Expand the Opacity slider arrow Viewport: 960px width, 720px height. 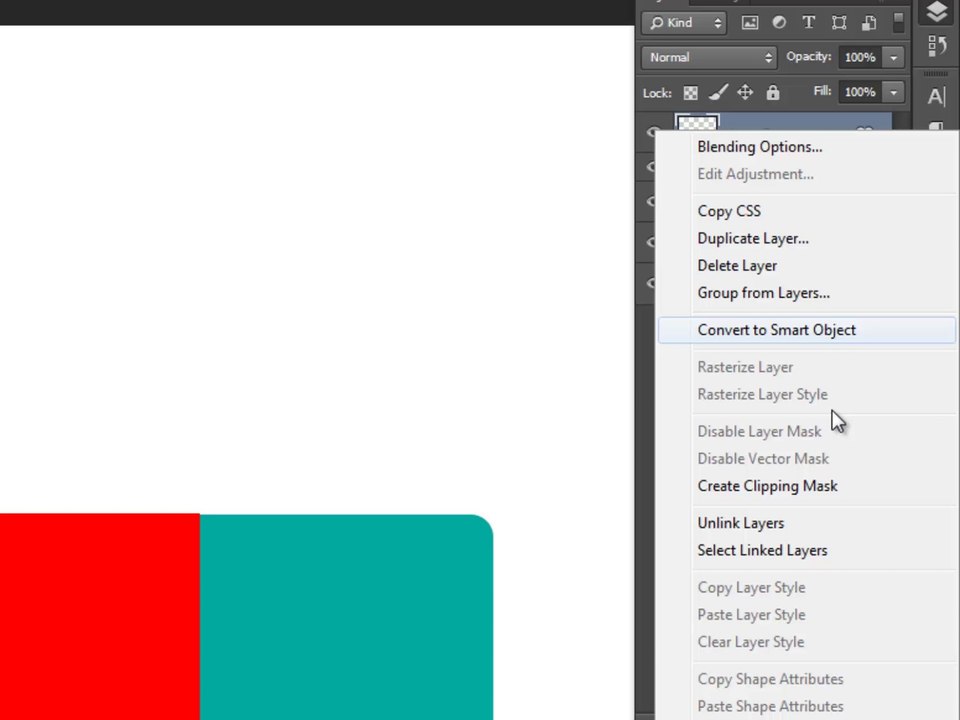click(894, 58)
